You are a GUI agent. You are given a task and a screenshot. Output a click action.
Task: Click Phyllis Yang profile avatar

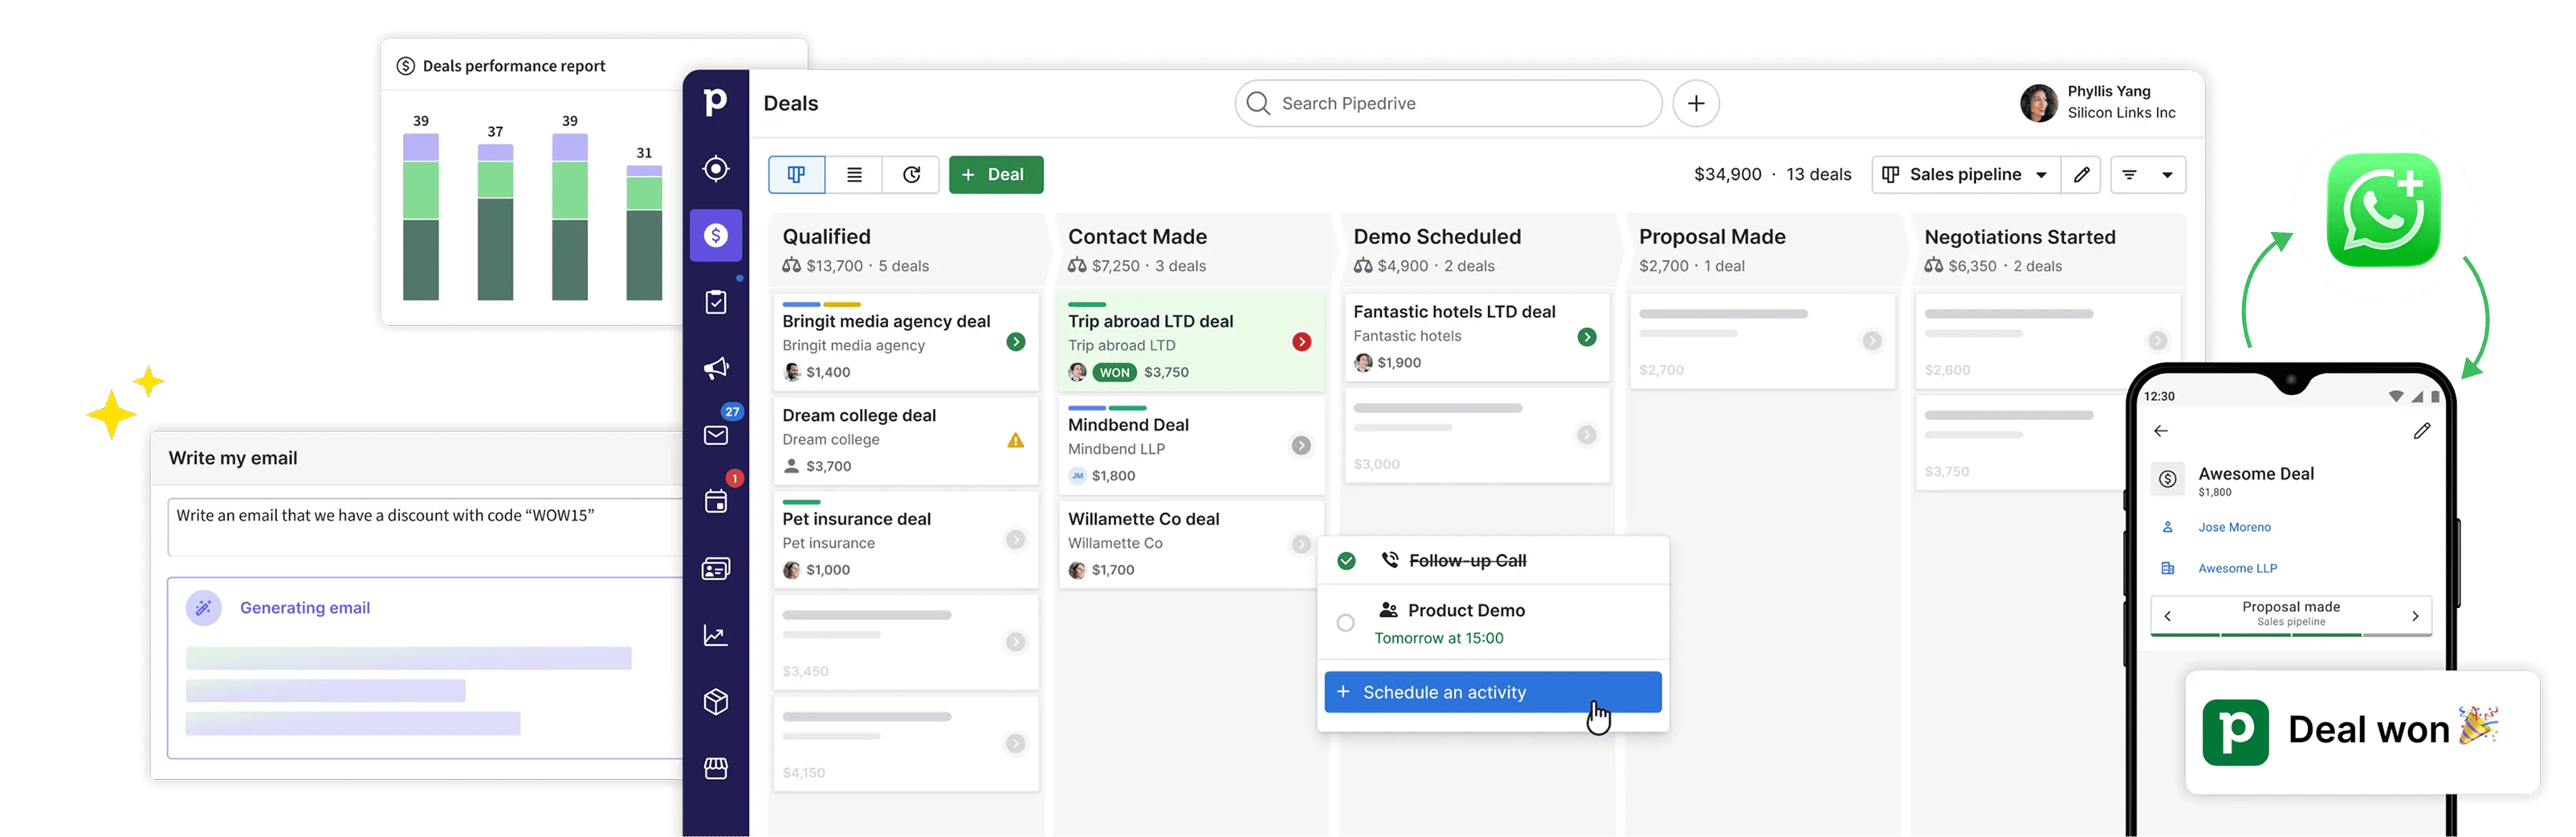tap(2038, 102)
